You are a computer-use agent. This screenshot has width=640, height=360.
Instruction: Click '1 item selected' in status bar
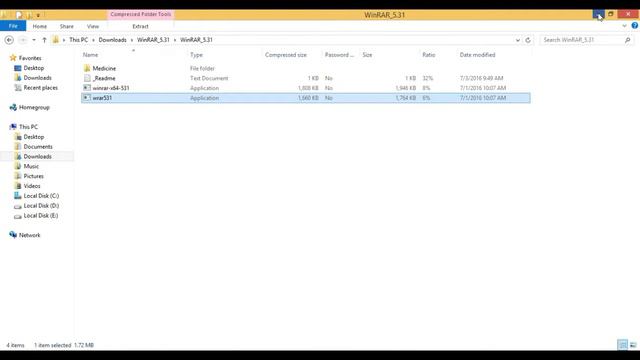(x=53, y=345)
